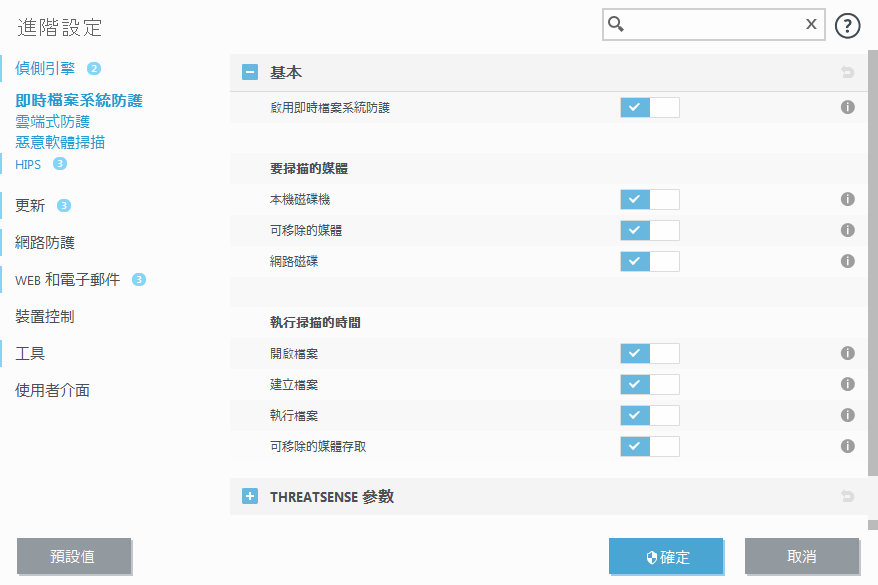878x585 pixels.
Task: Clear the search field with the X
Action: 810,24
